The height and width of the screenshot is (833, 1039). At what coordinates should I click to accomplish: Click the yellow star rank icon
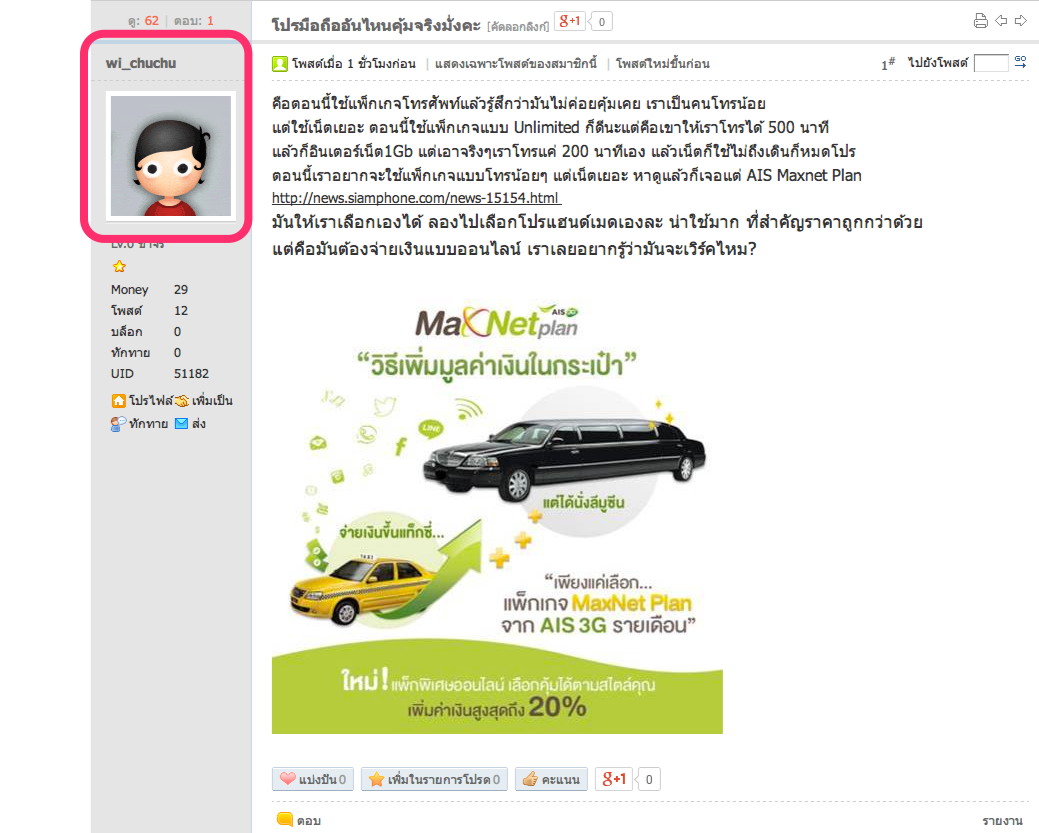119,266
